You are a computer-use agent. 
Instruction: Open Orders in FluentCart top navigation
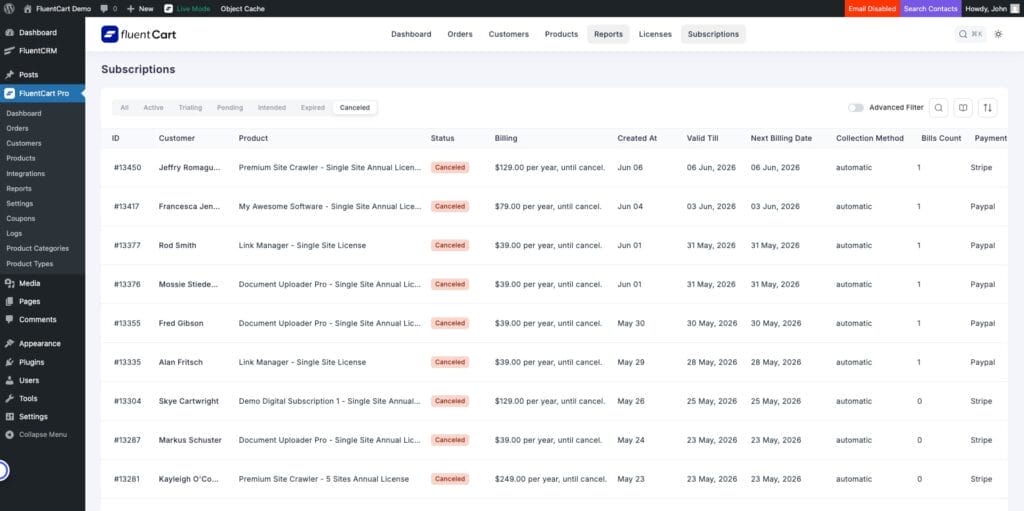pos(460,34)
